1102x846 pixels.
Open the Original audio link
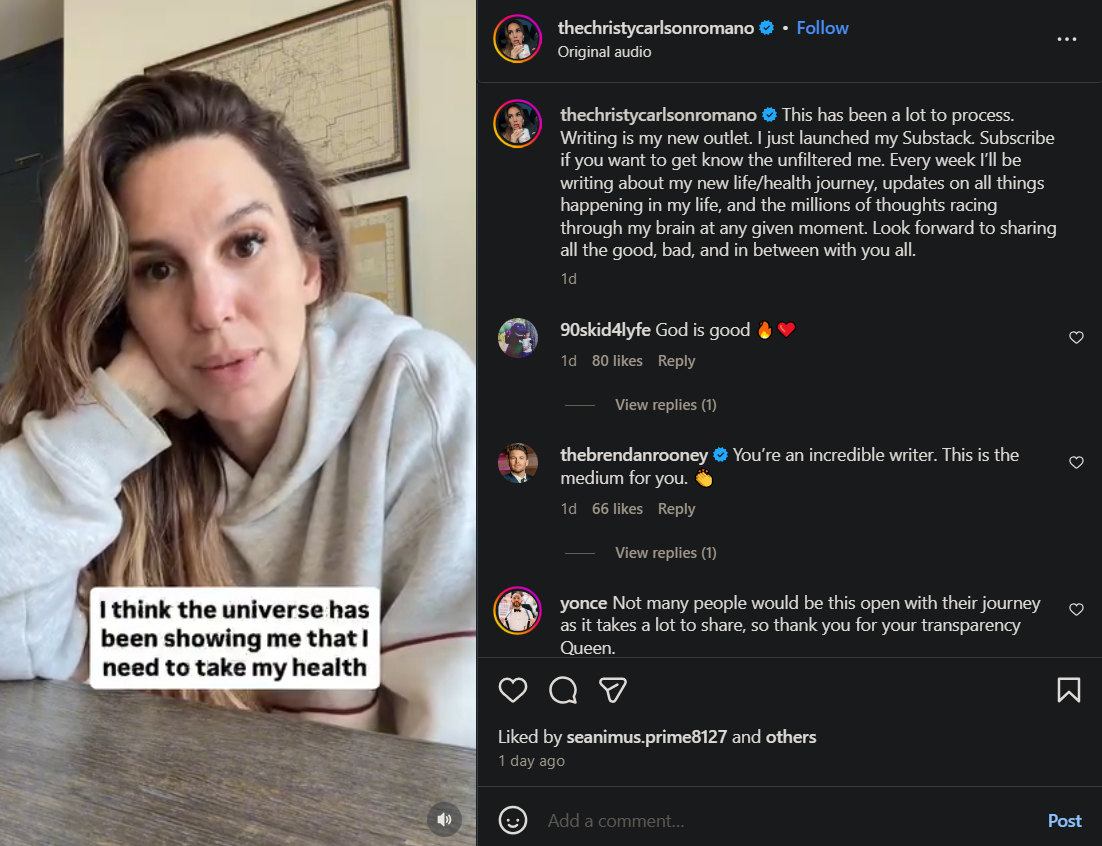[604, 52]
